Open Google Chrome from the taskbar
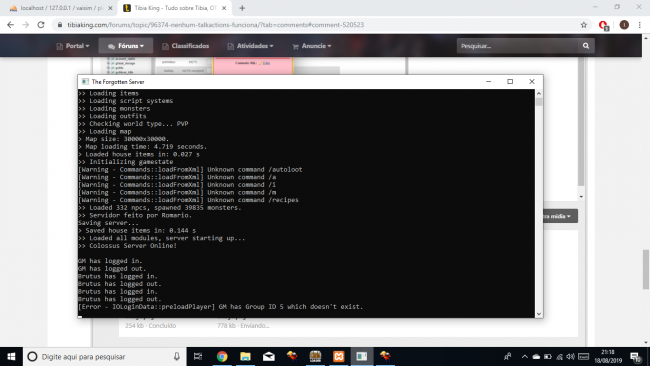 [x=222, y=356]
